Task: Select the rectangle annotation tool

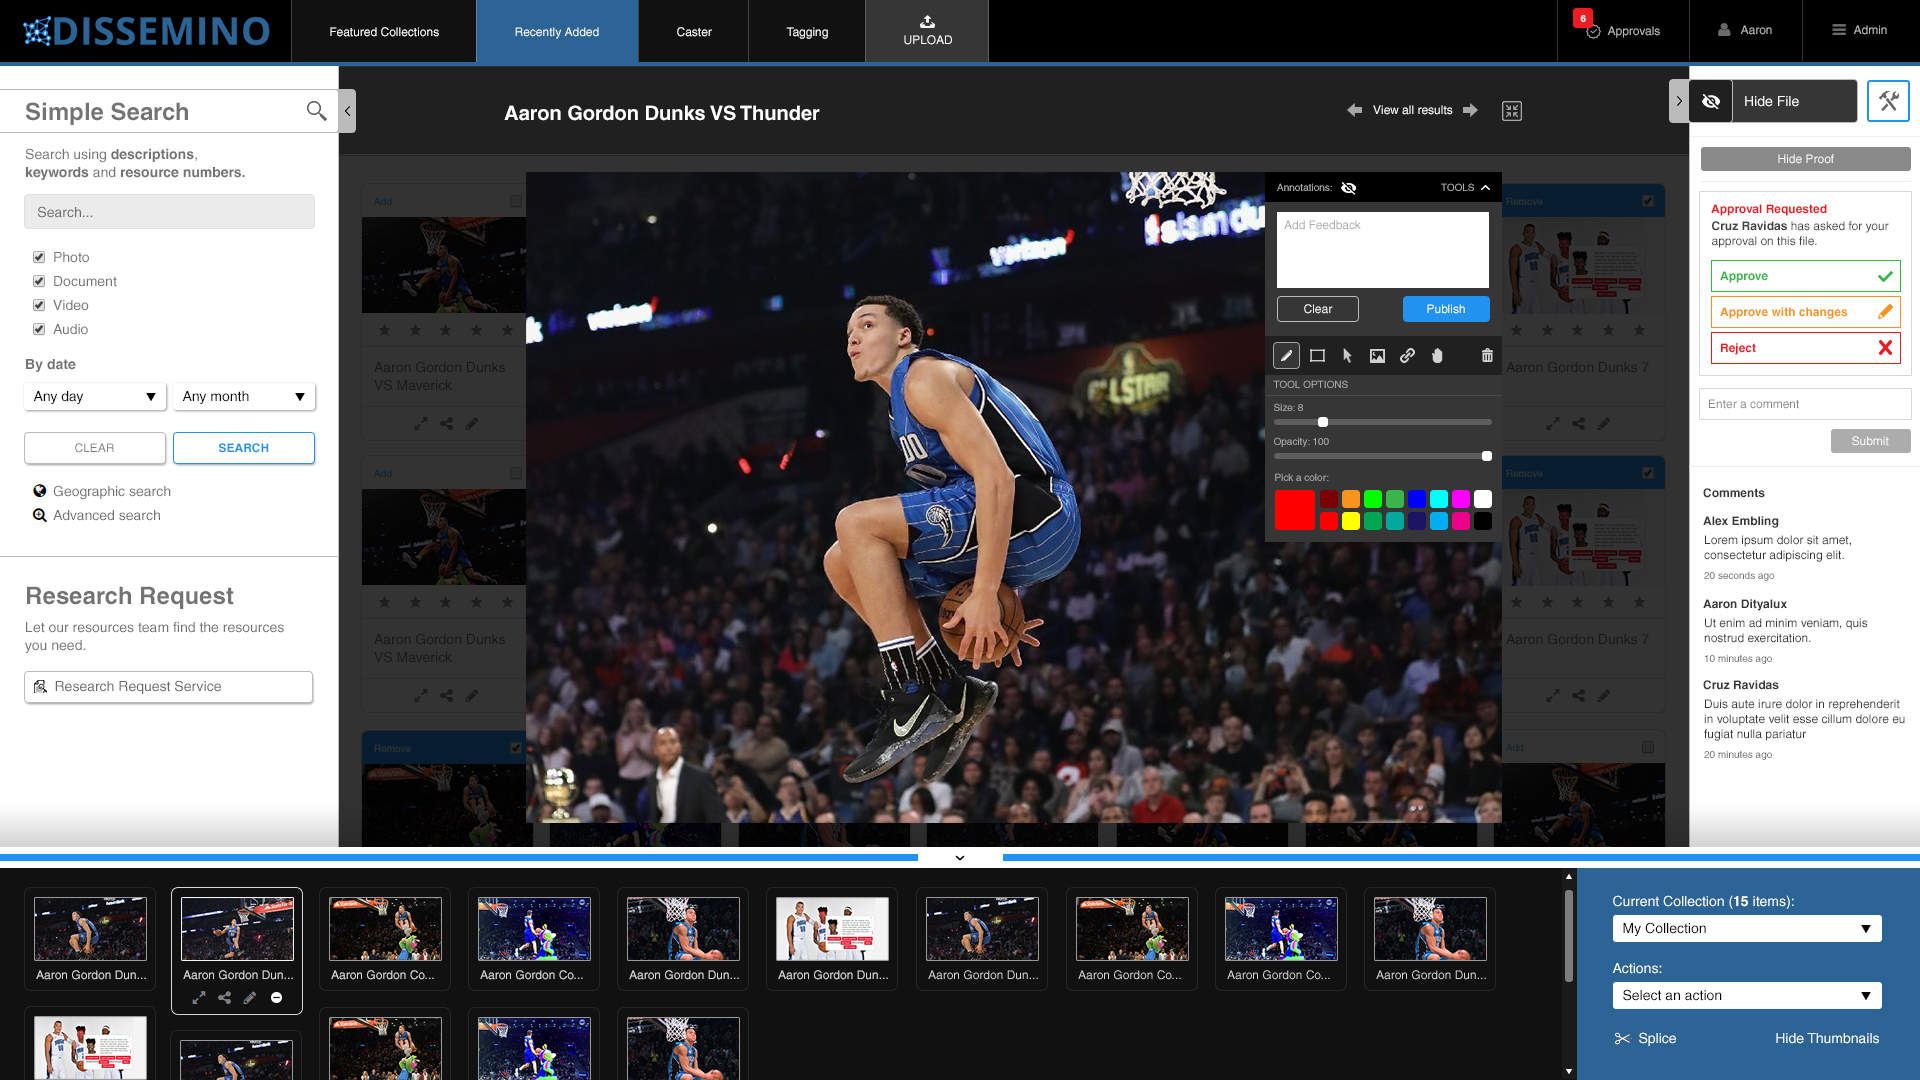Action: (1317, 356)
